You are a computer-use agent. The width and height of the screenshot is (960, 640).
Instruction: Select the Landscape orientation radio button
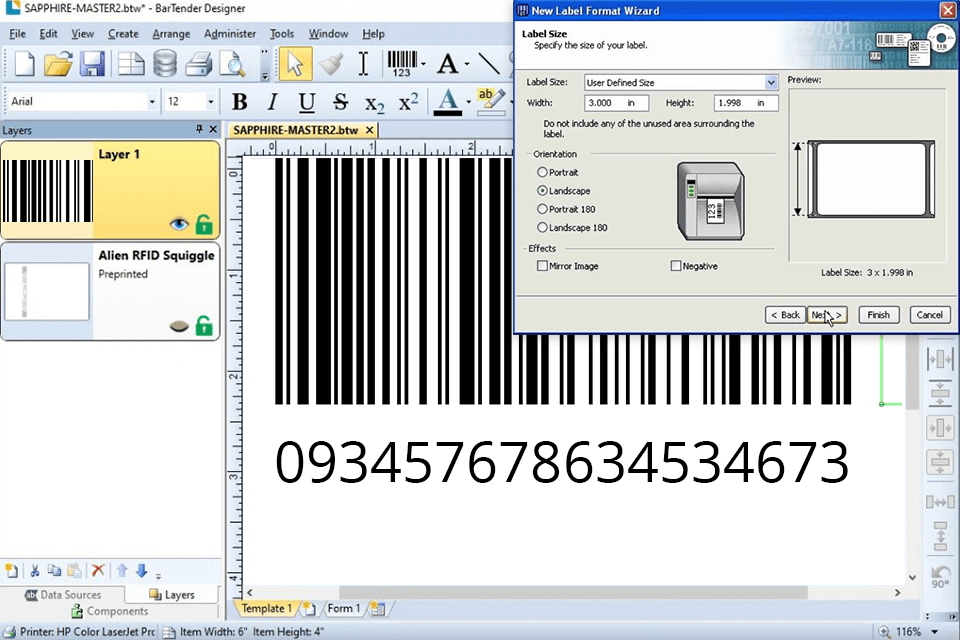click(x=542, y=190)
